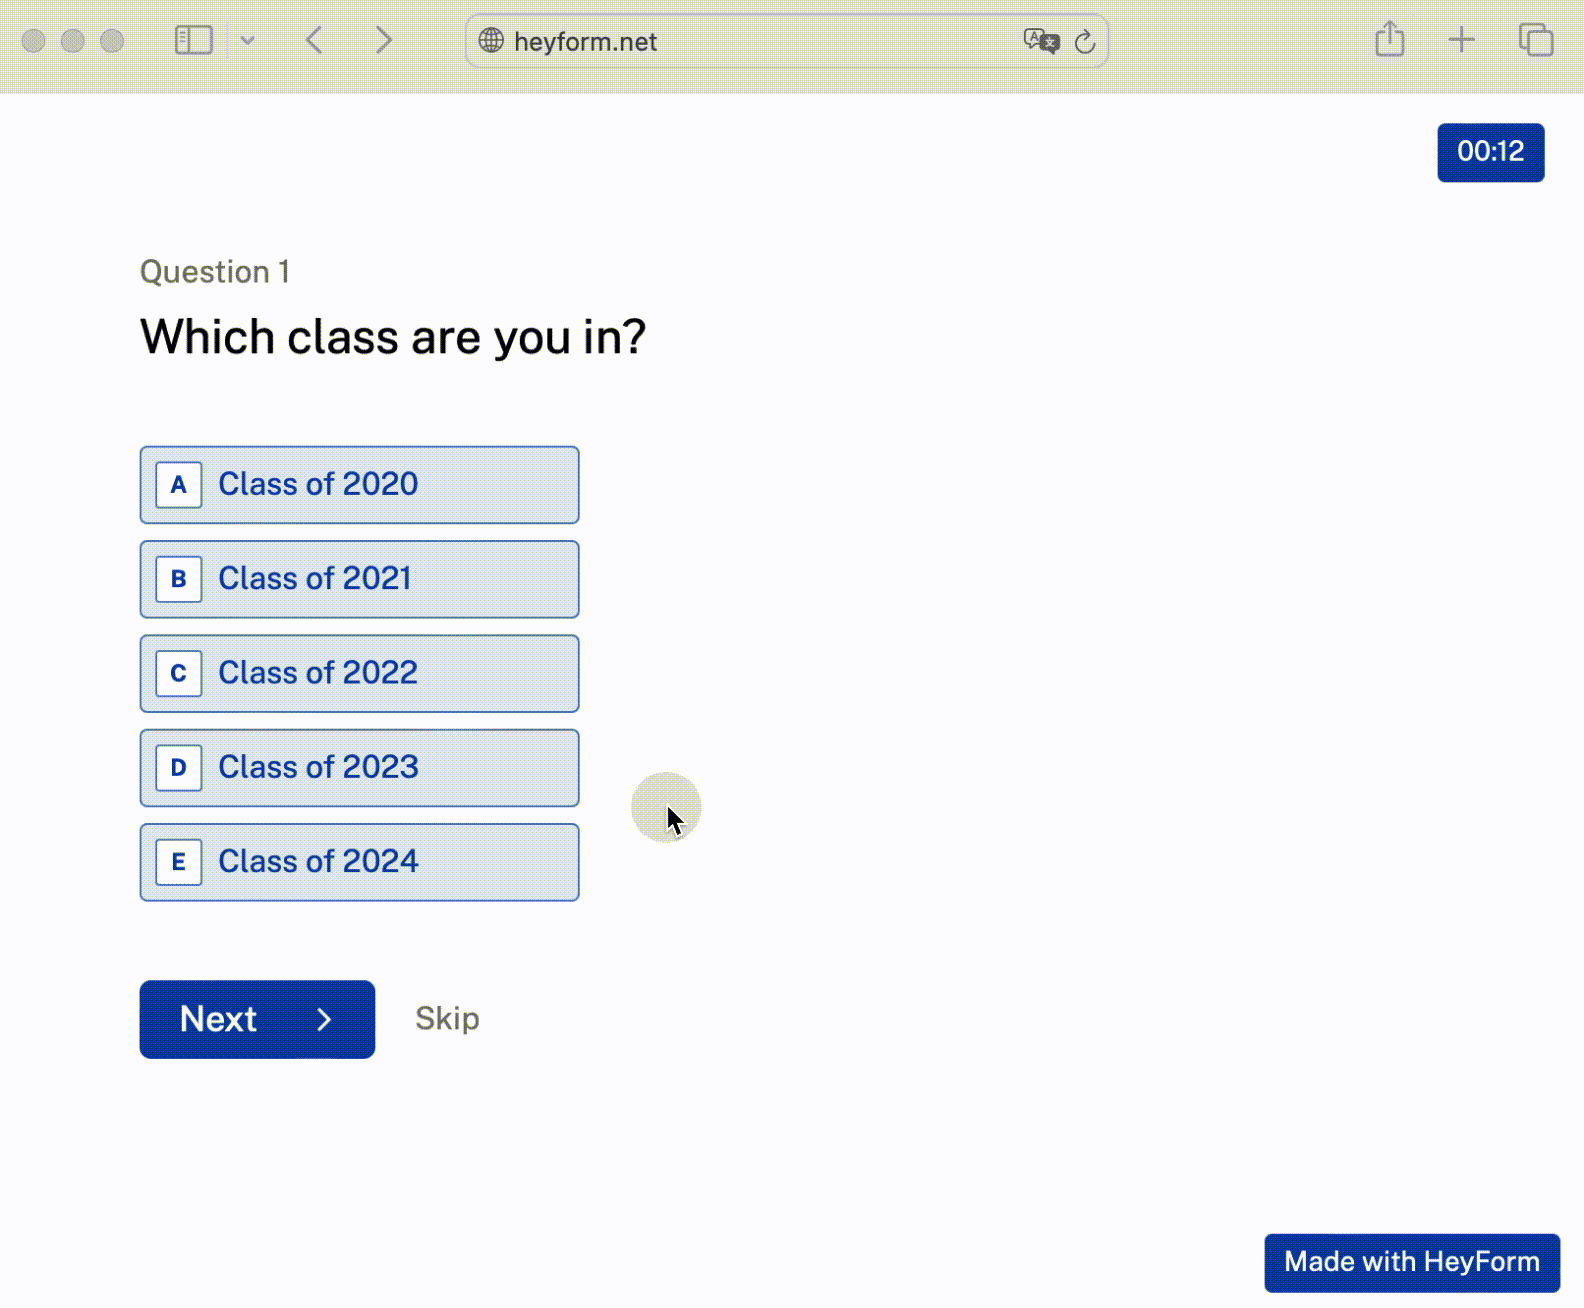This screenshot has width=1584, height=1308.
Task: Open the sidebar options dropdown chevron
Action: (248, 41)
